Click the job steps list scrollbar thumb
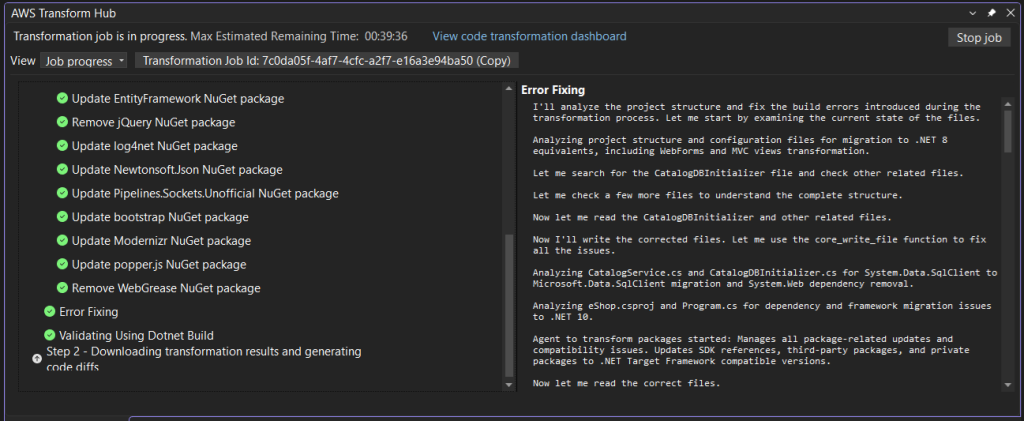 (509, 305)
